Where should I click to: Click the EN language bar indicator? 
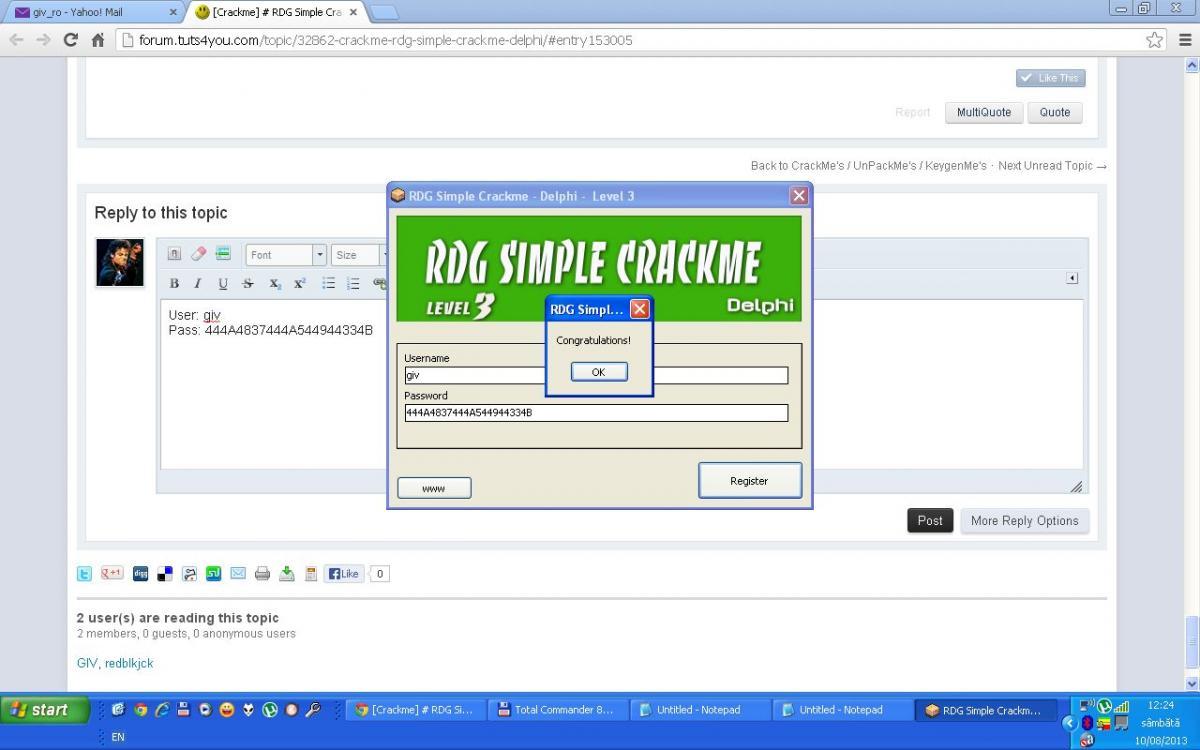[118, 737]
